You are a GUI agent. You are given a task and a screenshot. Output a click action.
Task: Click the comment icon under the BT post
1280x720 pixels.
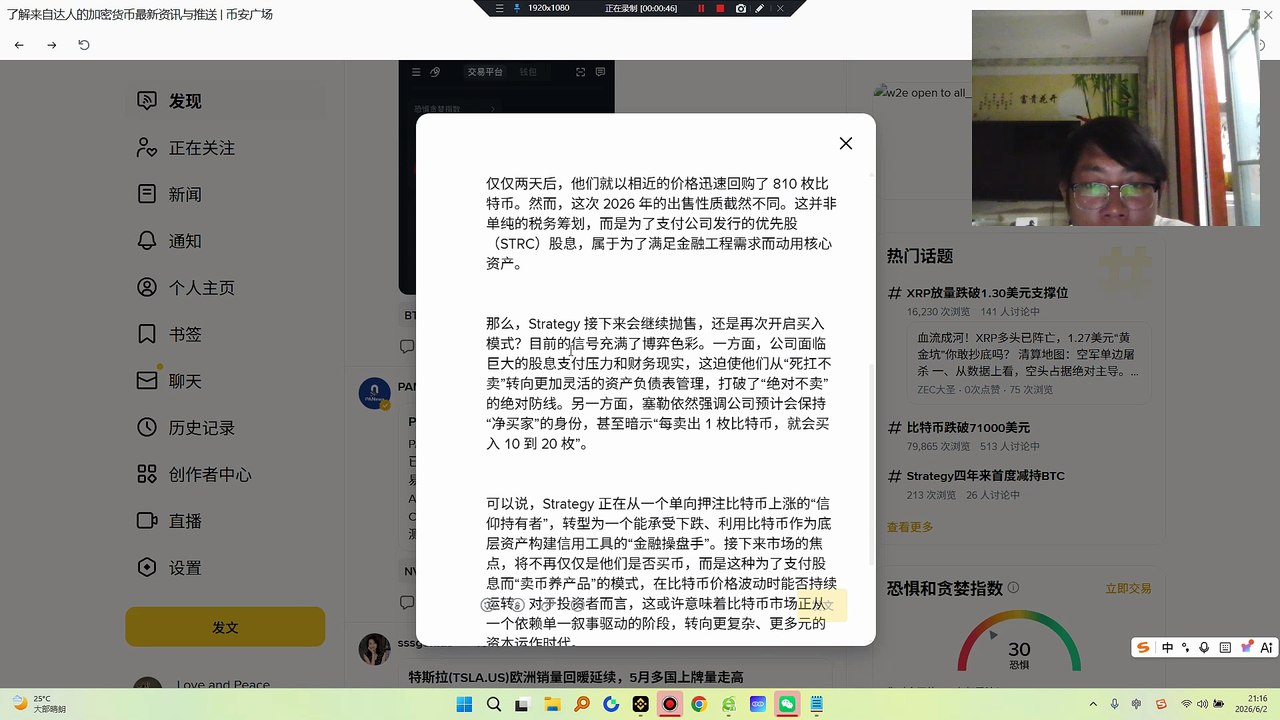407,347
